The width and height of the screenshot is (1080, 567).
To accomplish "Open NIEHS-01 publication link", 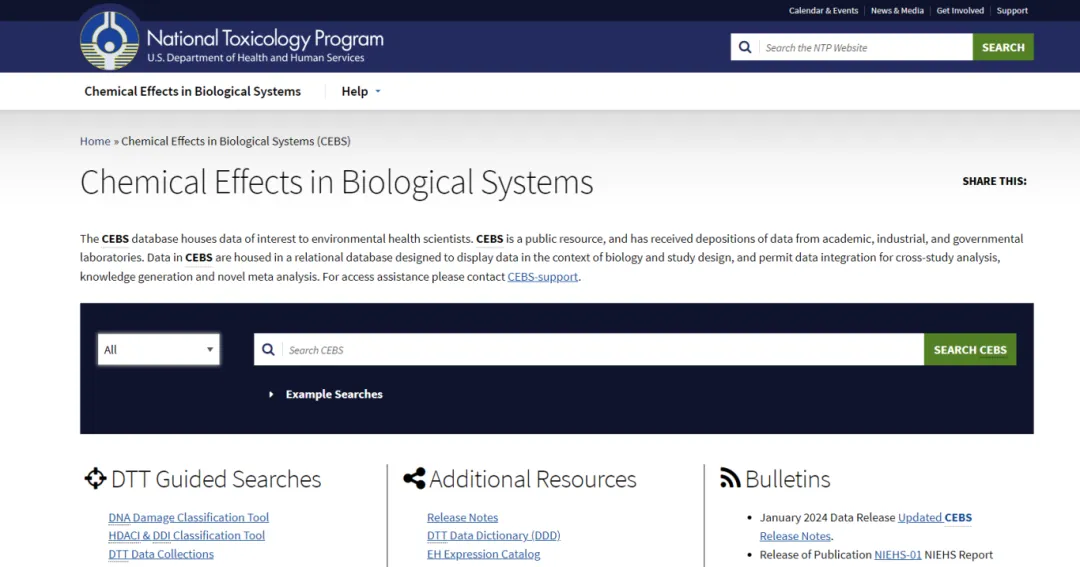I will point(897,555).
